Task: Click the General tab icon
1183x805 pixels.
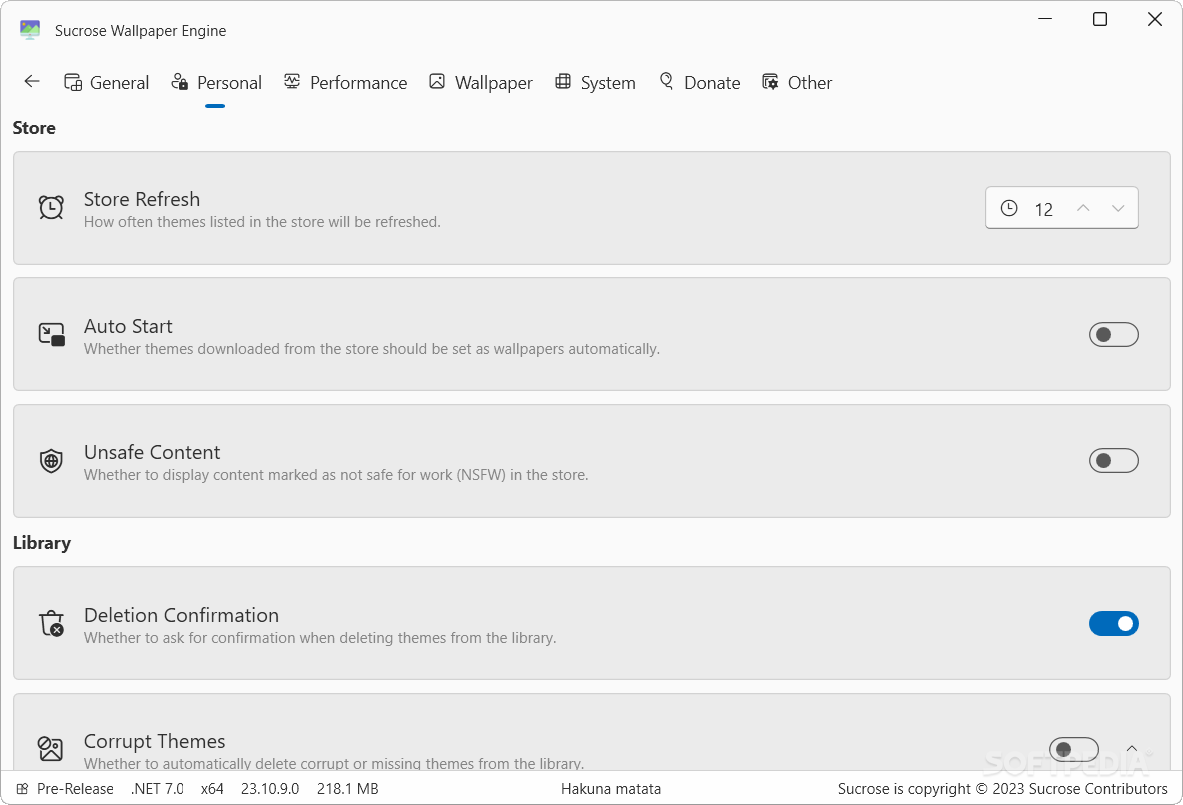Action: (x=73, y=82)
